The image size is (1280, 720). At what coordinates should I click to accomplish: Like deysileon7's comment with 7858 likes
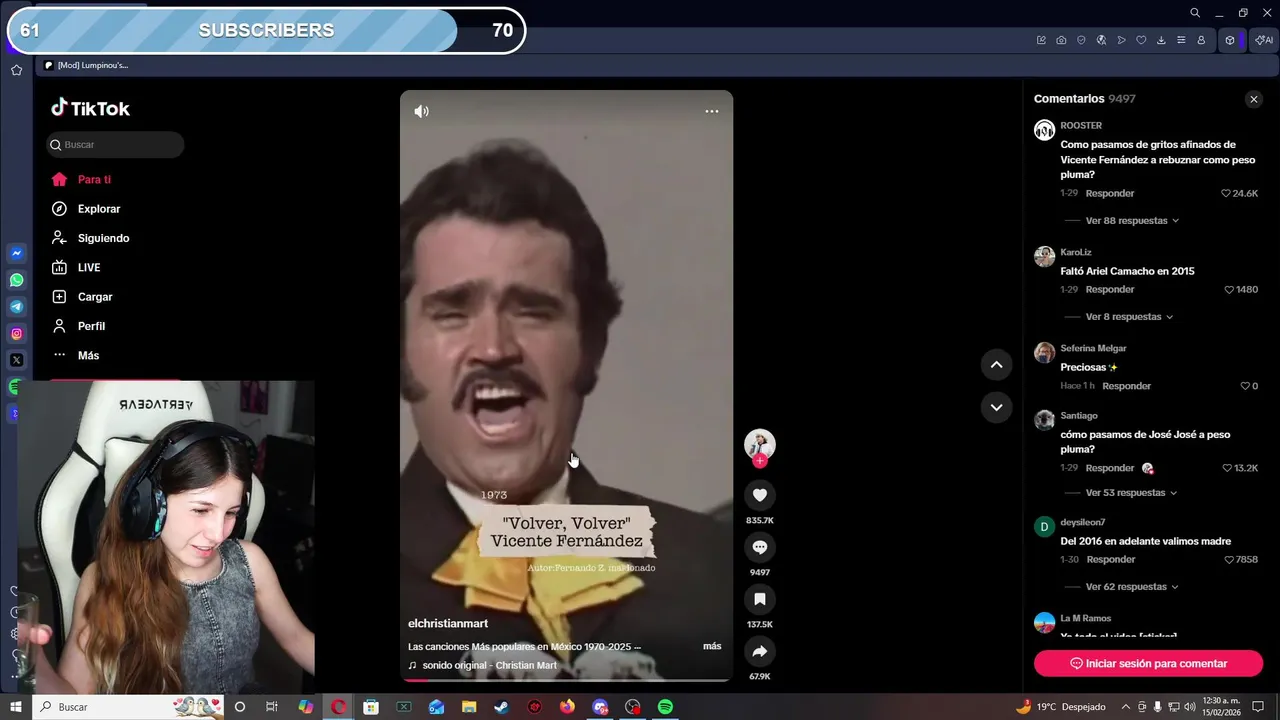1229,559
